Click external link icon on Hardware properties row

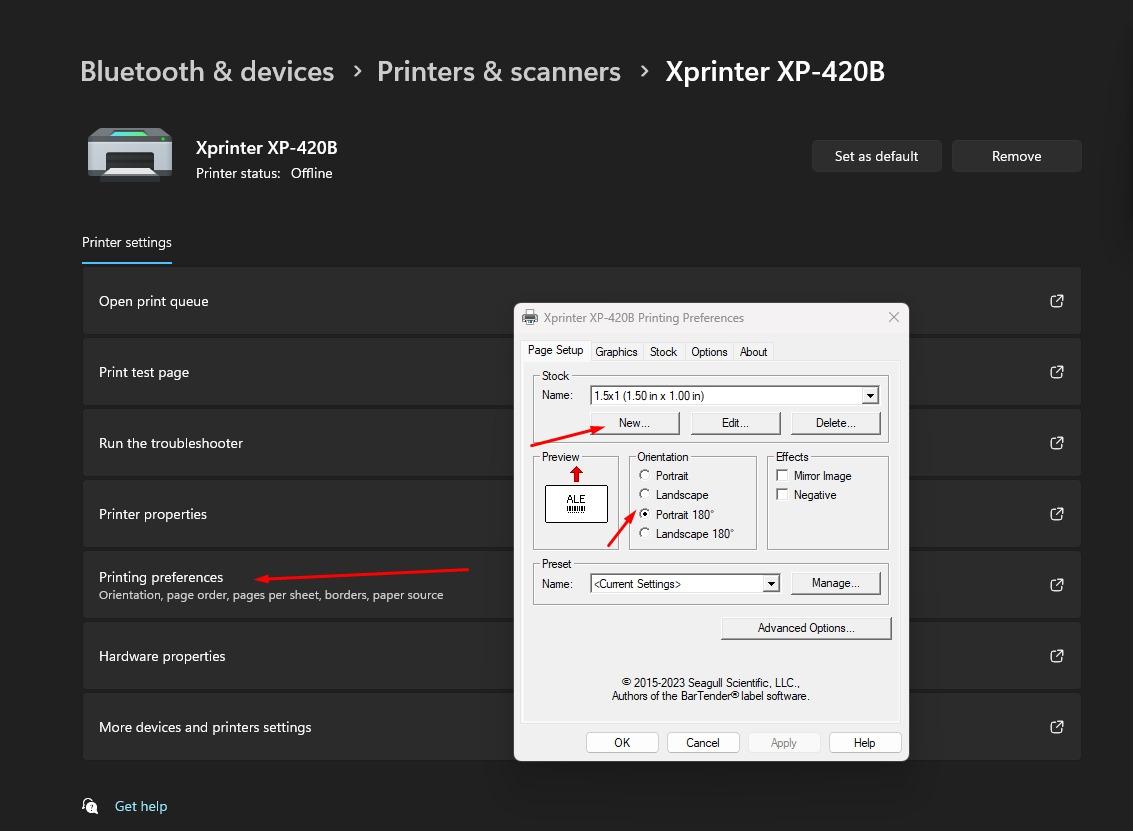point(1056,655)
